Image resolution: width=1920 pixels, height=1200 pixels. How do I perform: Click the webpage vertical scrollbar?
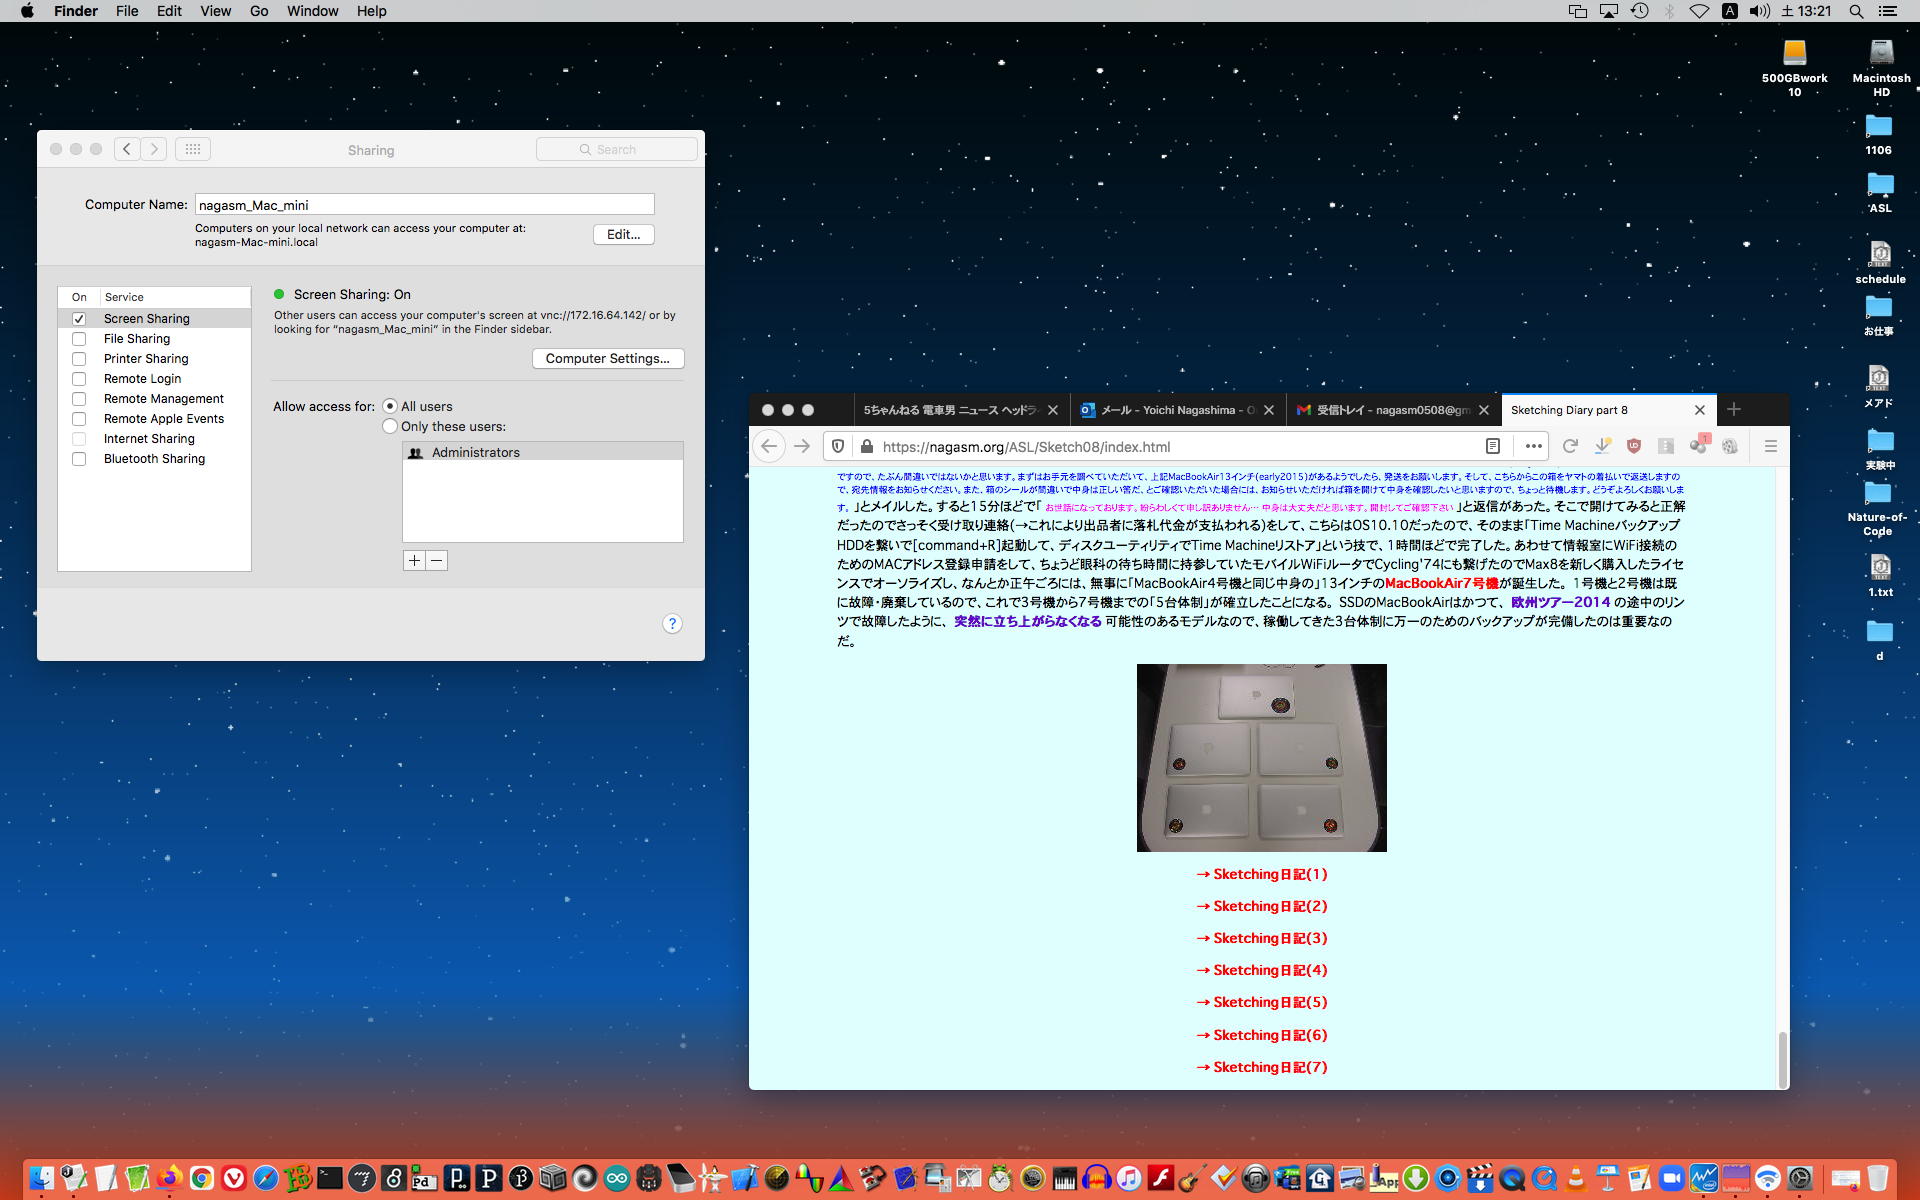click(1782, 1058)
